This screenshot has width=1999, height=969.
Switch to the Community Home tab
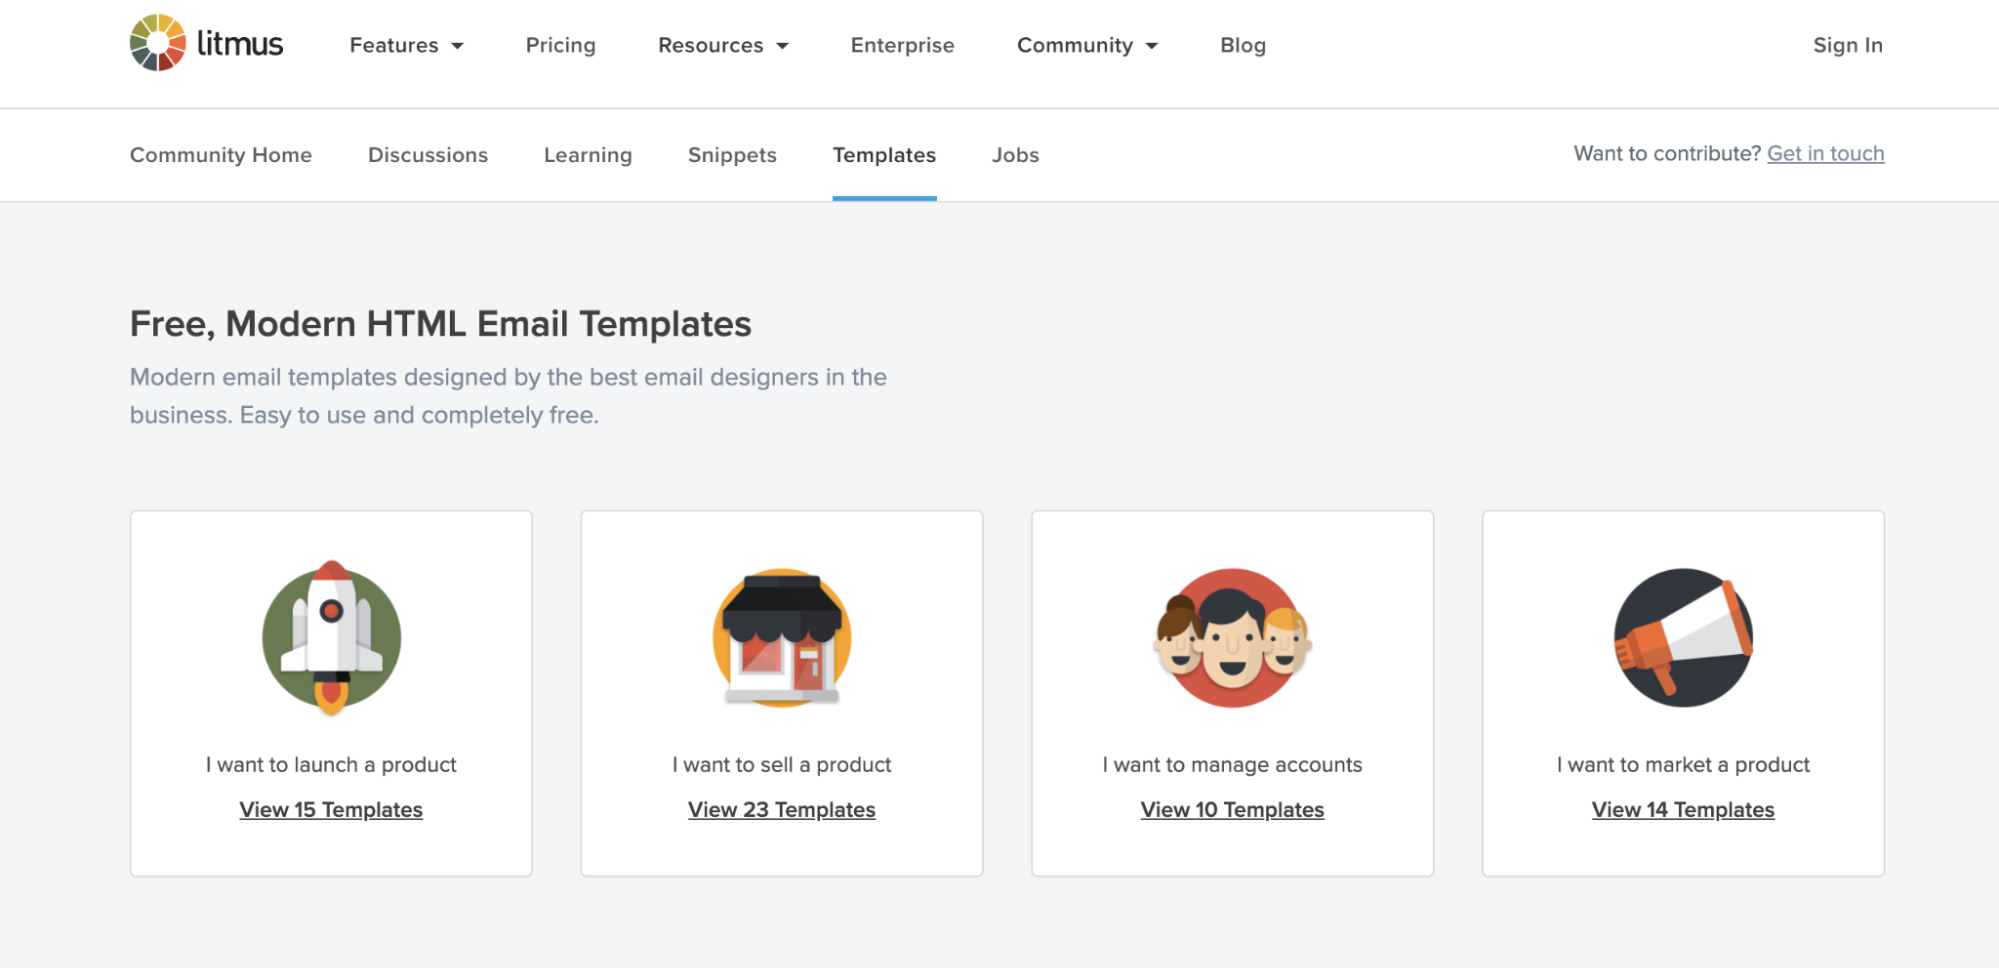coord(221,155)
